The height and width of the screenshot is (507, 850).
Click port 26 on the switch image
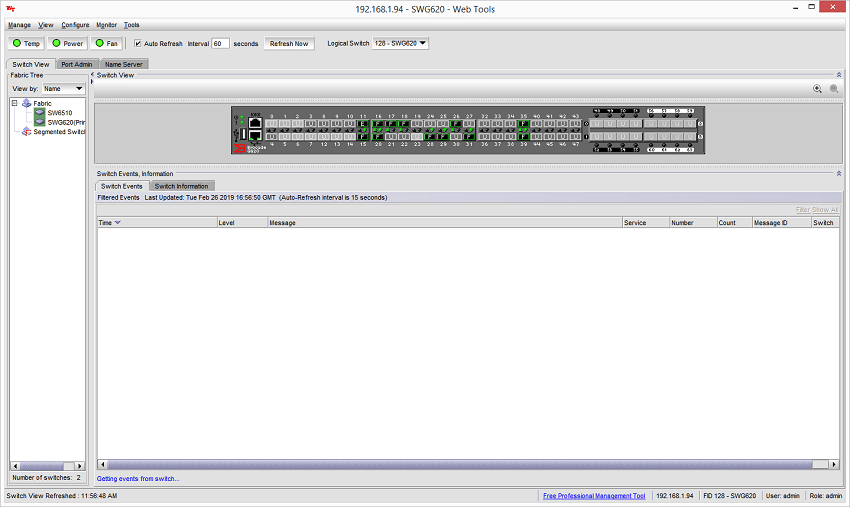[x=456, y=124]
